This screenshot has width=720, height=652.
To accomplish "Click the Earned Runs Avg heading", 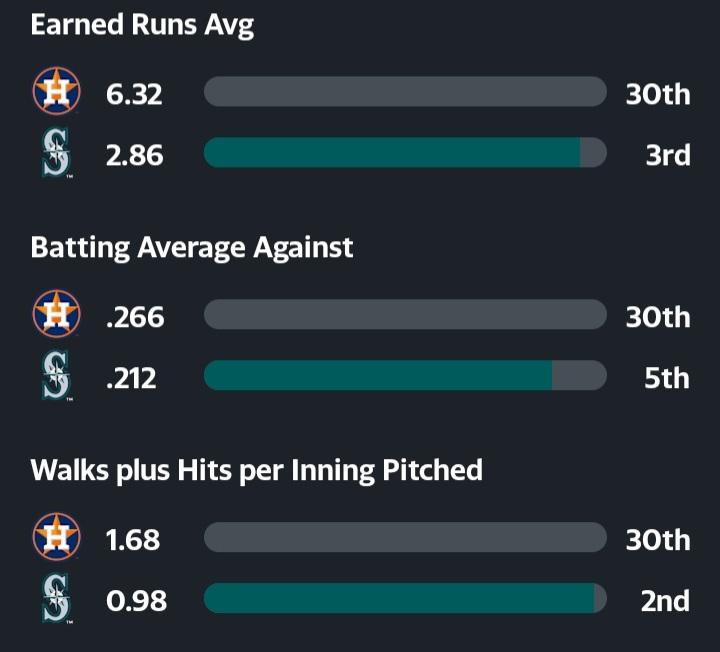I will [x=142, y=25].
